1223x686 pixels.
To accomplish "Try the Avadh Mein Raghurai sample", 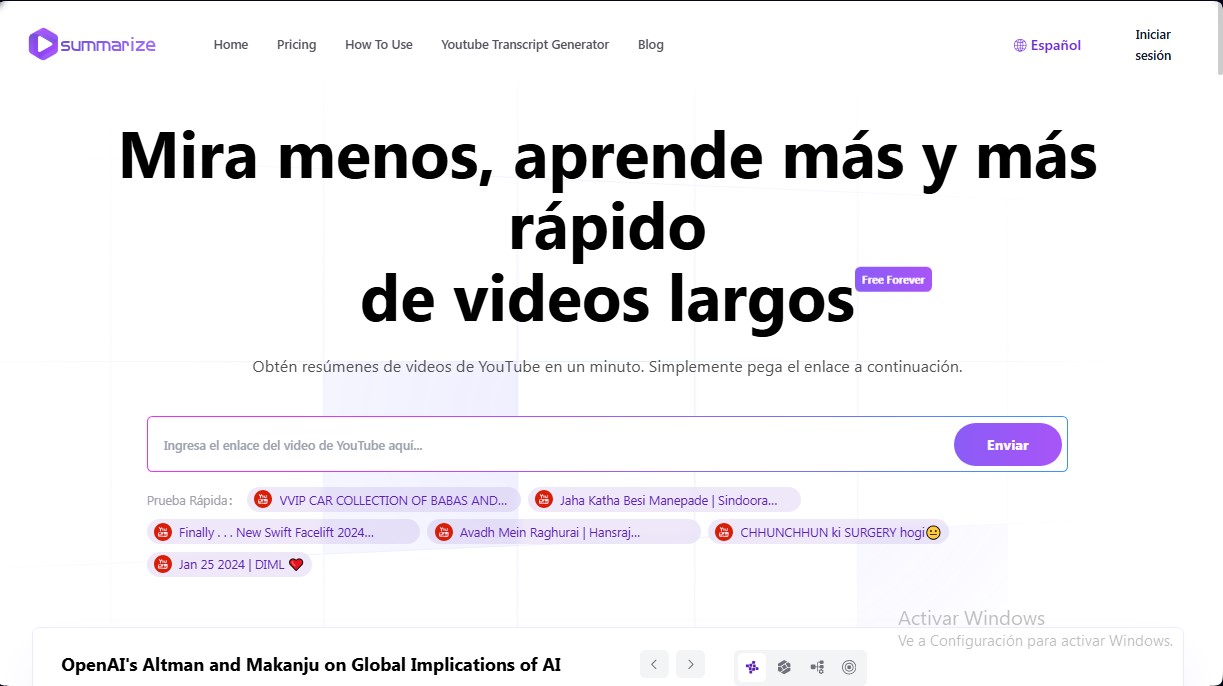I will click(x=564, y=532).
